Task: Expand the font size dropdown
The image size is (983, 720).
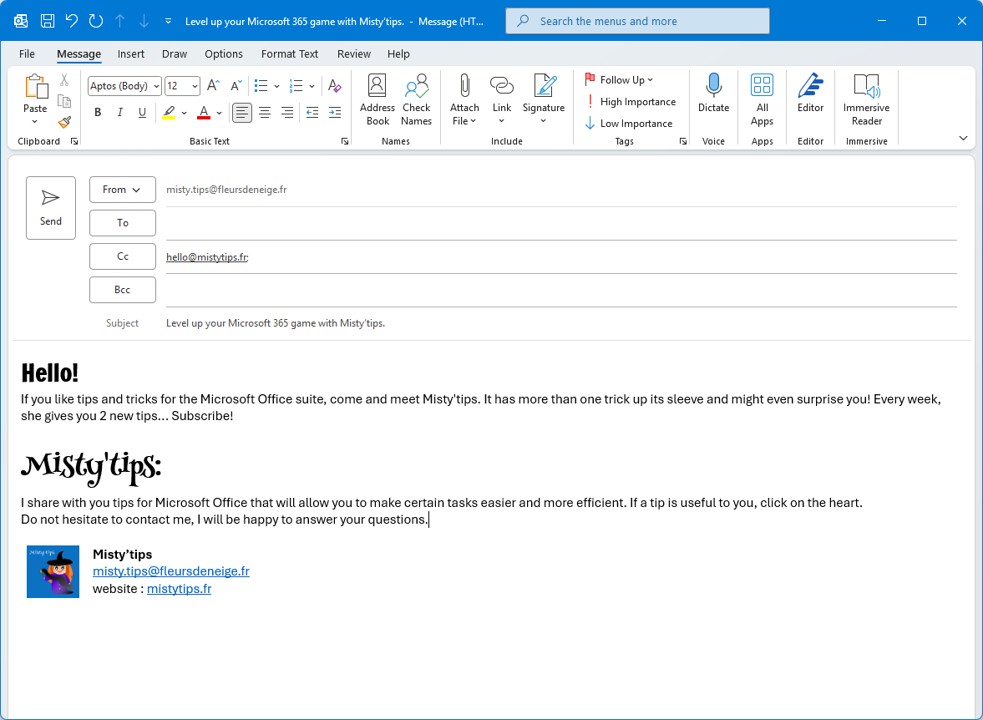Action: tap(194, 86)
